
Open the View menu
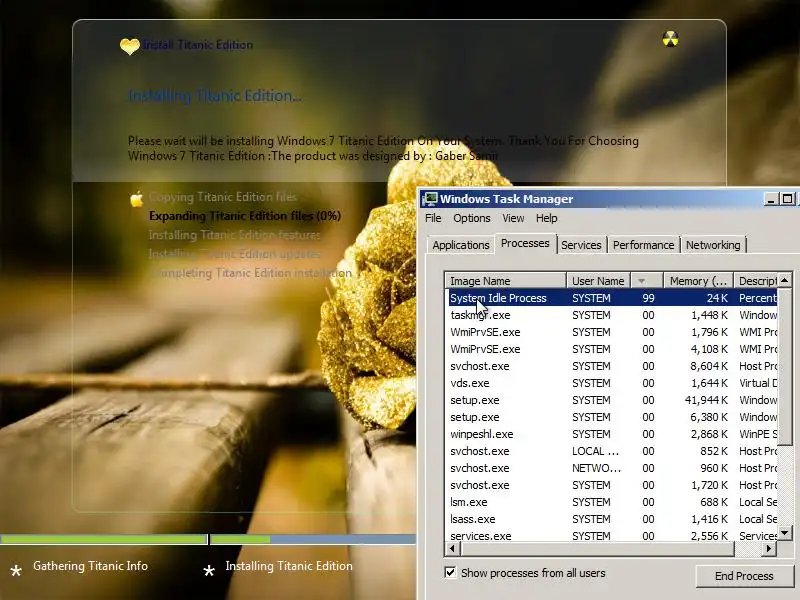coord(513,218)
